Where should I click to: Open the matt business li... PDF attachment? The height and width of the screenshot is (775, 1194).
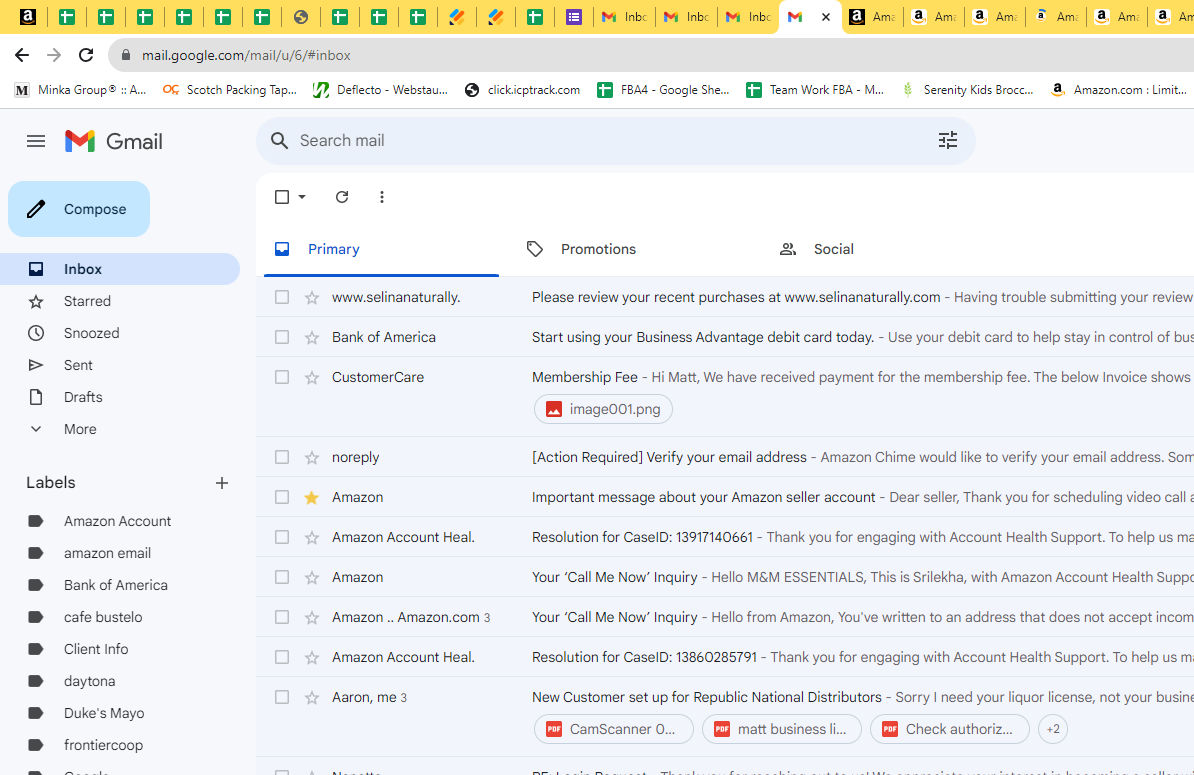[x=782, y=729]
